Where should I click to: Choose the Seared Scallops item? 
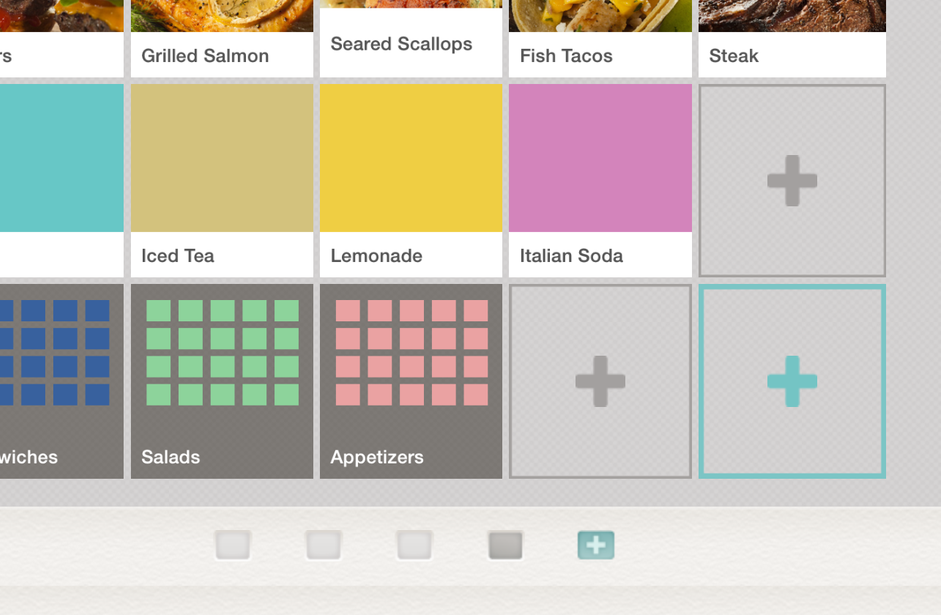click(411, 38)
